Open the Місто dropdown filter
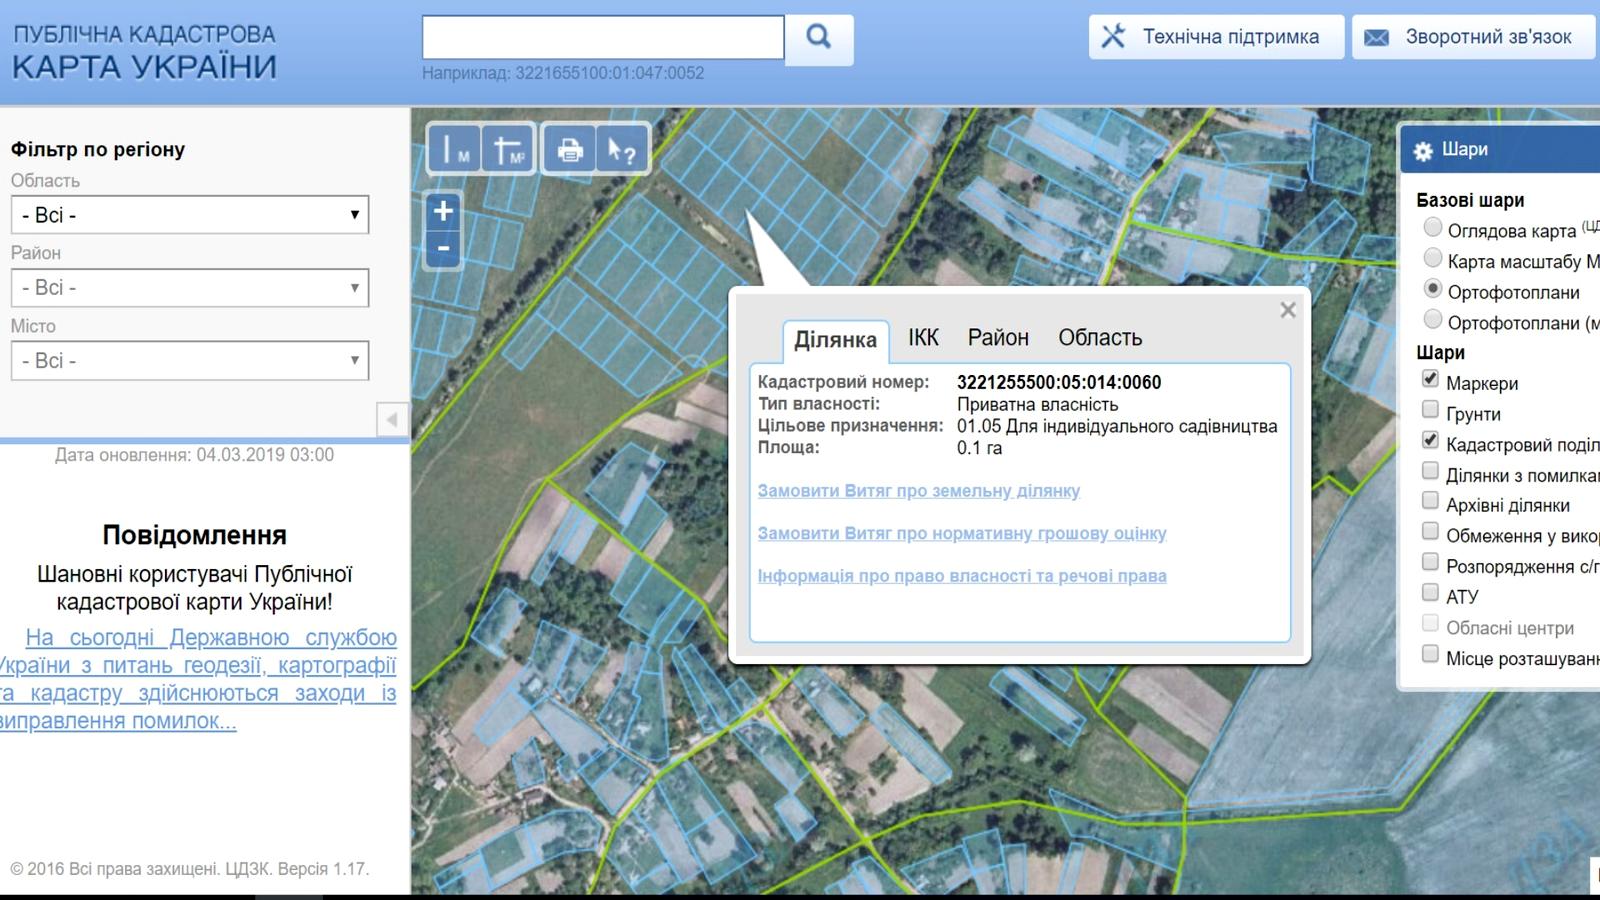This screenshot has width=1600, height=900. coord(190,361)
